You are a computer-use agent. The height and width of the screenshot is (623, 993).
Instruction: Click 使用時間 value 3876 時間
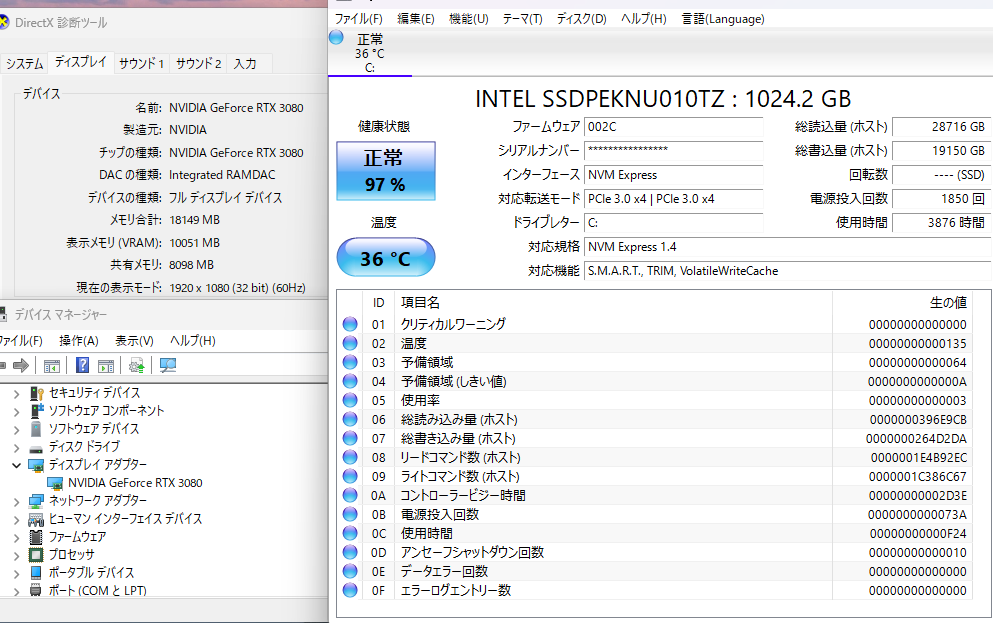941,223
